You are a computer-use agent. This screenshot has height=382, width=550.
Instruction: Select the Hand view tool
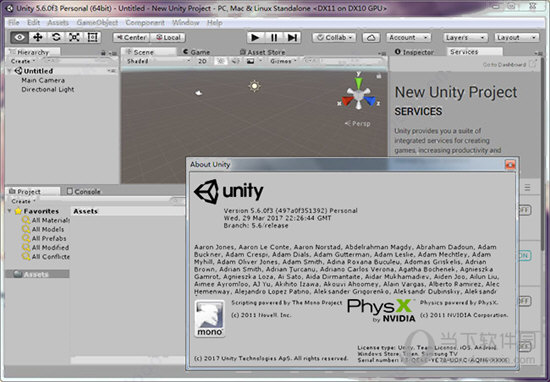tap(20, 37)
